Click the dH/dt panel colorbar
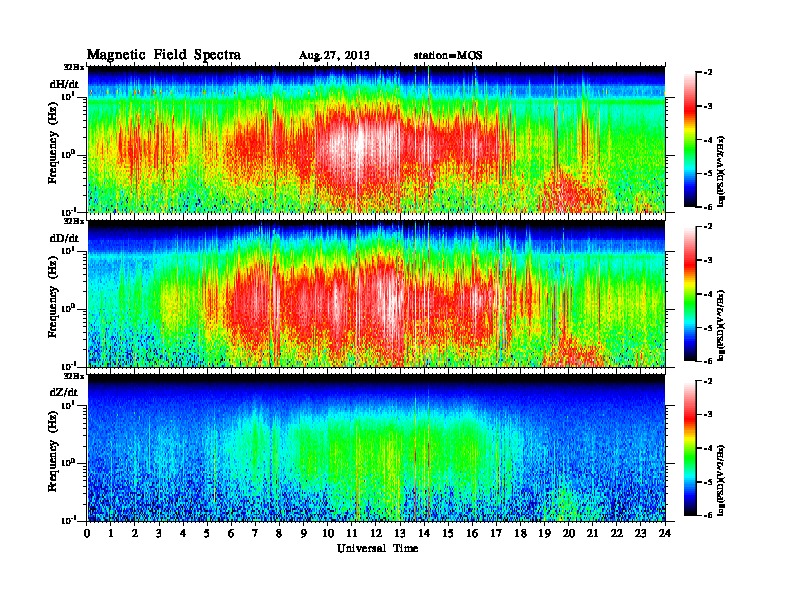Screen dimensions: 792x612 [689, 140]
